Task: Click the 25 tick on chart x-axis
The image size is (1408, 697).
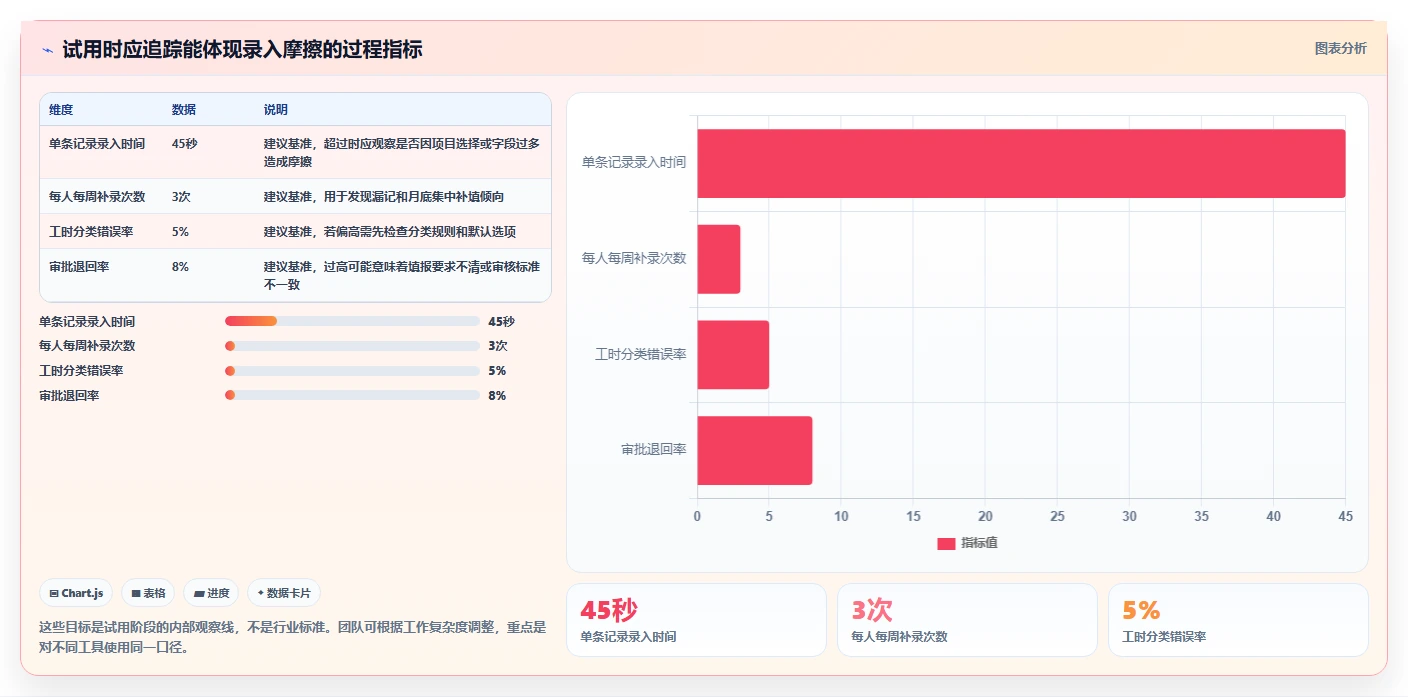Action: coord(1057,517)
